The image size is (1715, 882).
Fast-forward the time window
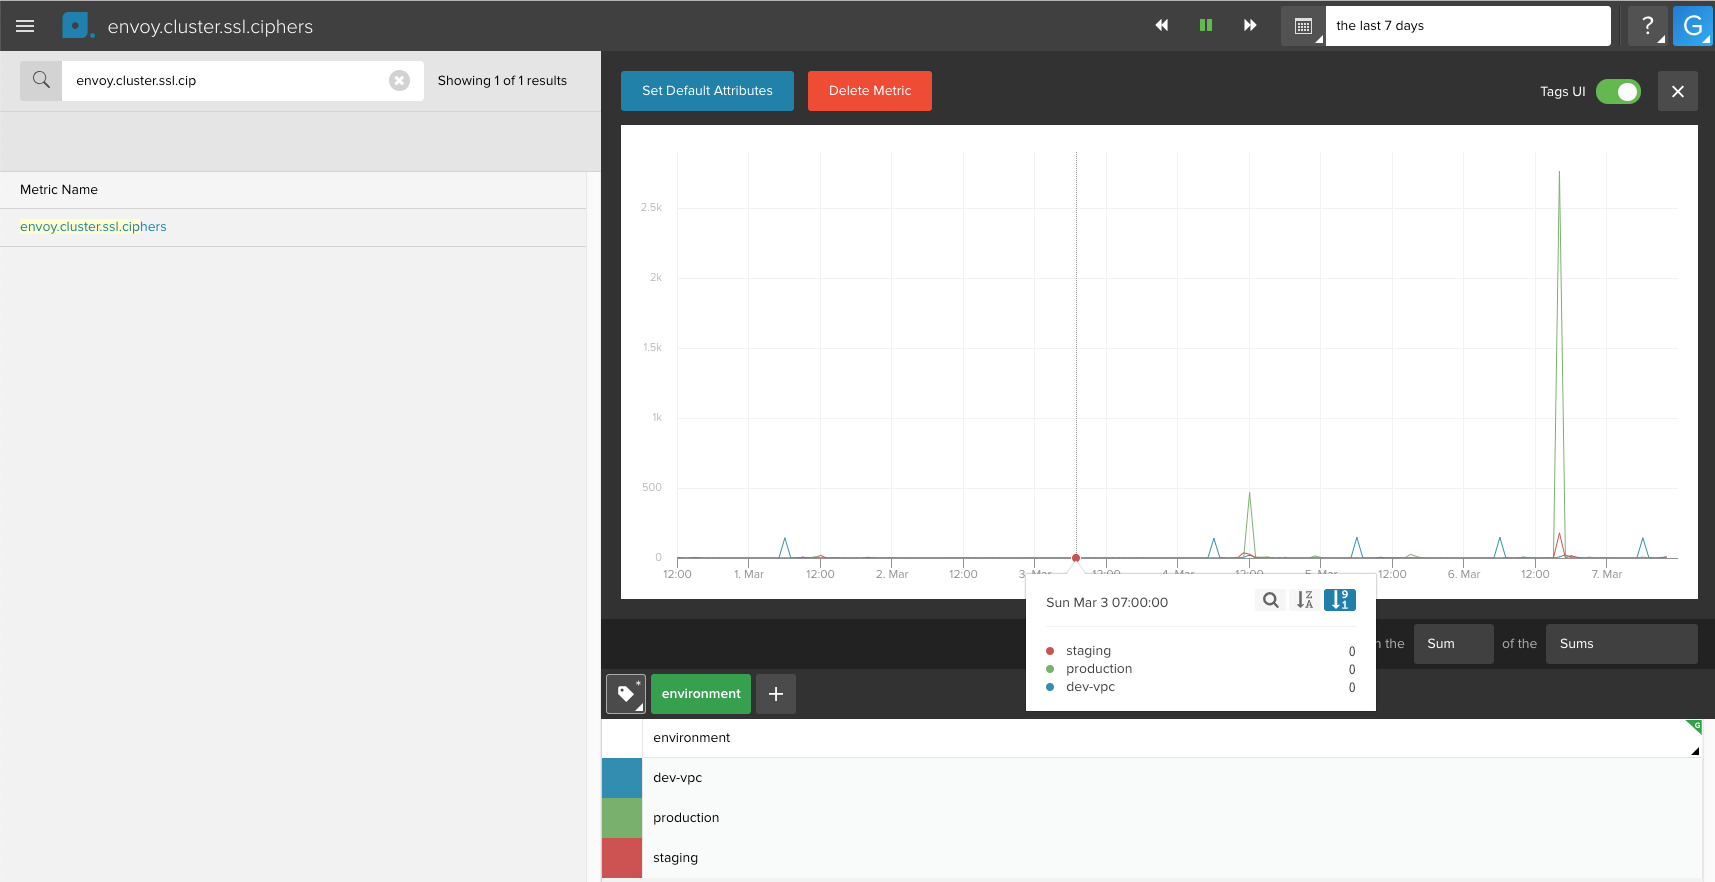[1250, 26]
